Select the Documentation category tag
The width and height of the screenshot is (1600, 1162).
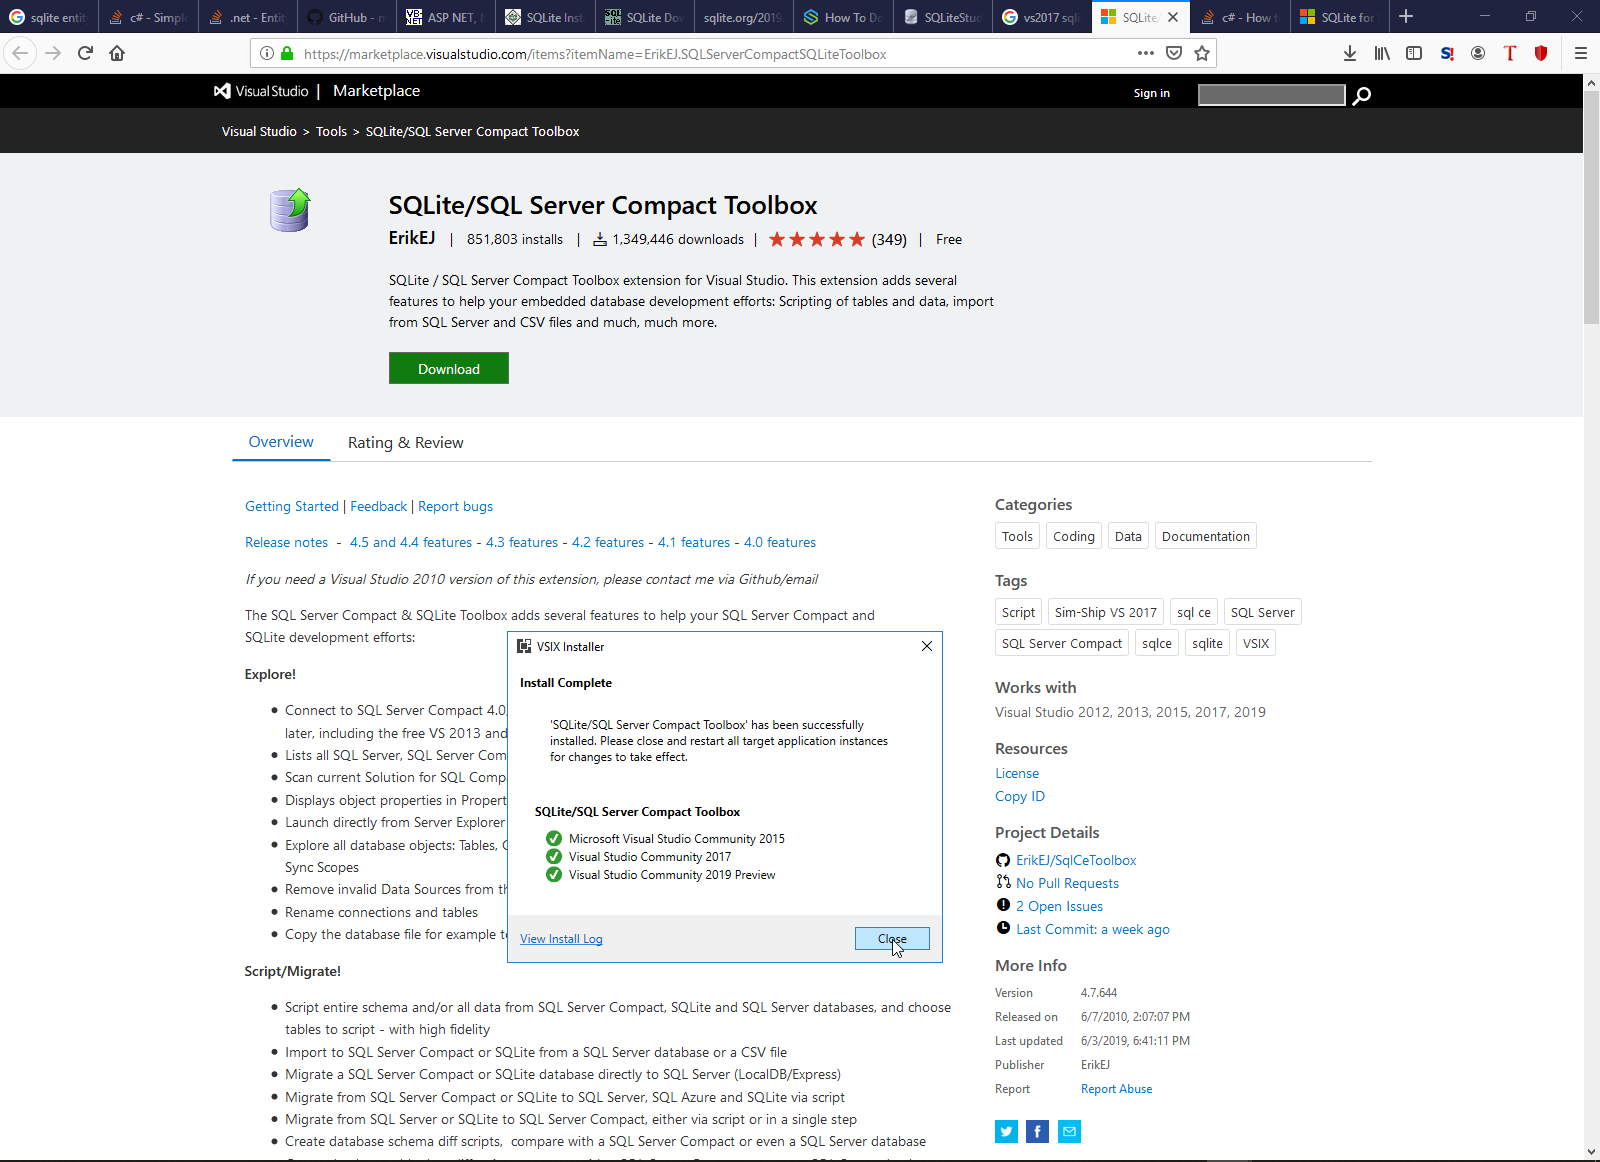[1206, 536]
